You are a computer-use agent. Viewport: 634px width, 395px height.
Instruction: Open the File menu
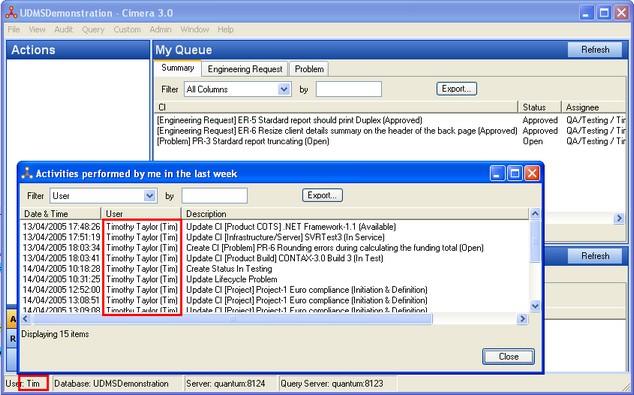[14, 30]
